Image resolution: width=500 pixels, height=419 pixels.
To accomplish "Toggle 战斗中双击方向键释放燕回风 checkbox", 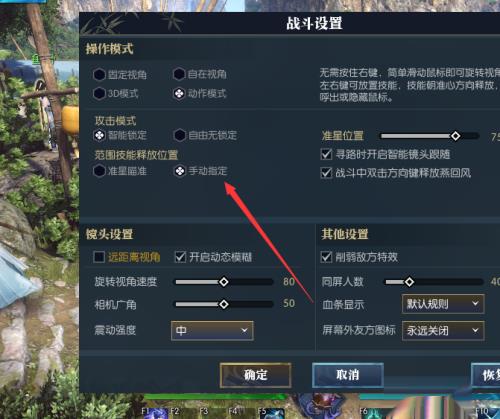I will coord(326,173).
